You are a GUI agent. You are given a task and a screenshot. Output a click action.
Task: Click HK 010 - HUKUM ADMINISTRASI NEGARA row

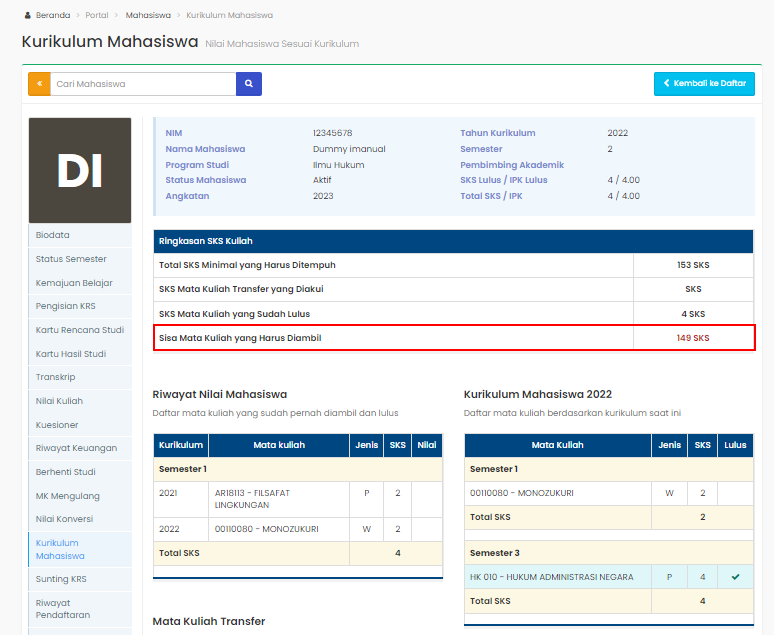pyautogui.click(x=609, y=577)
